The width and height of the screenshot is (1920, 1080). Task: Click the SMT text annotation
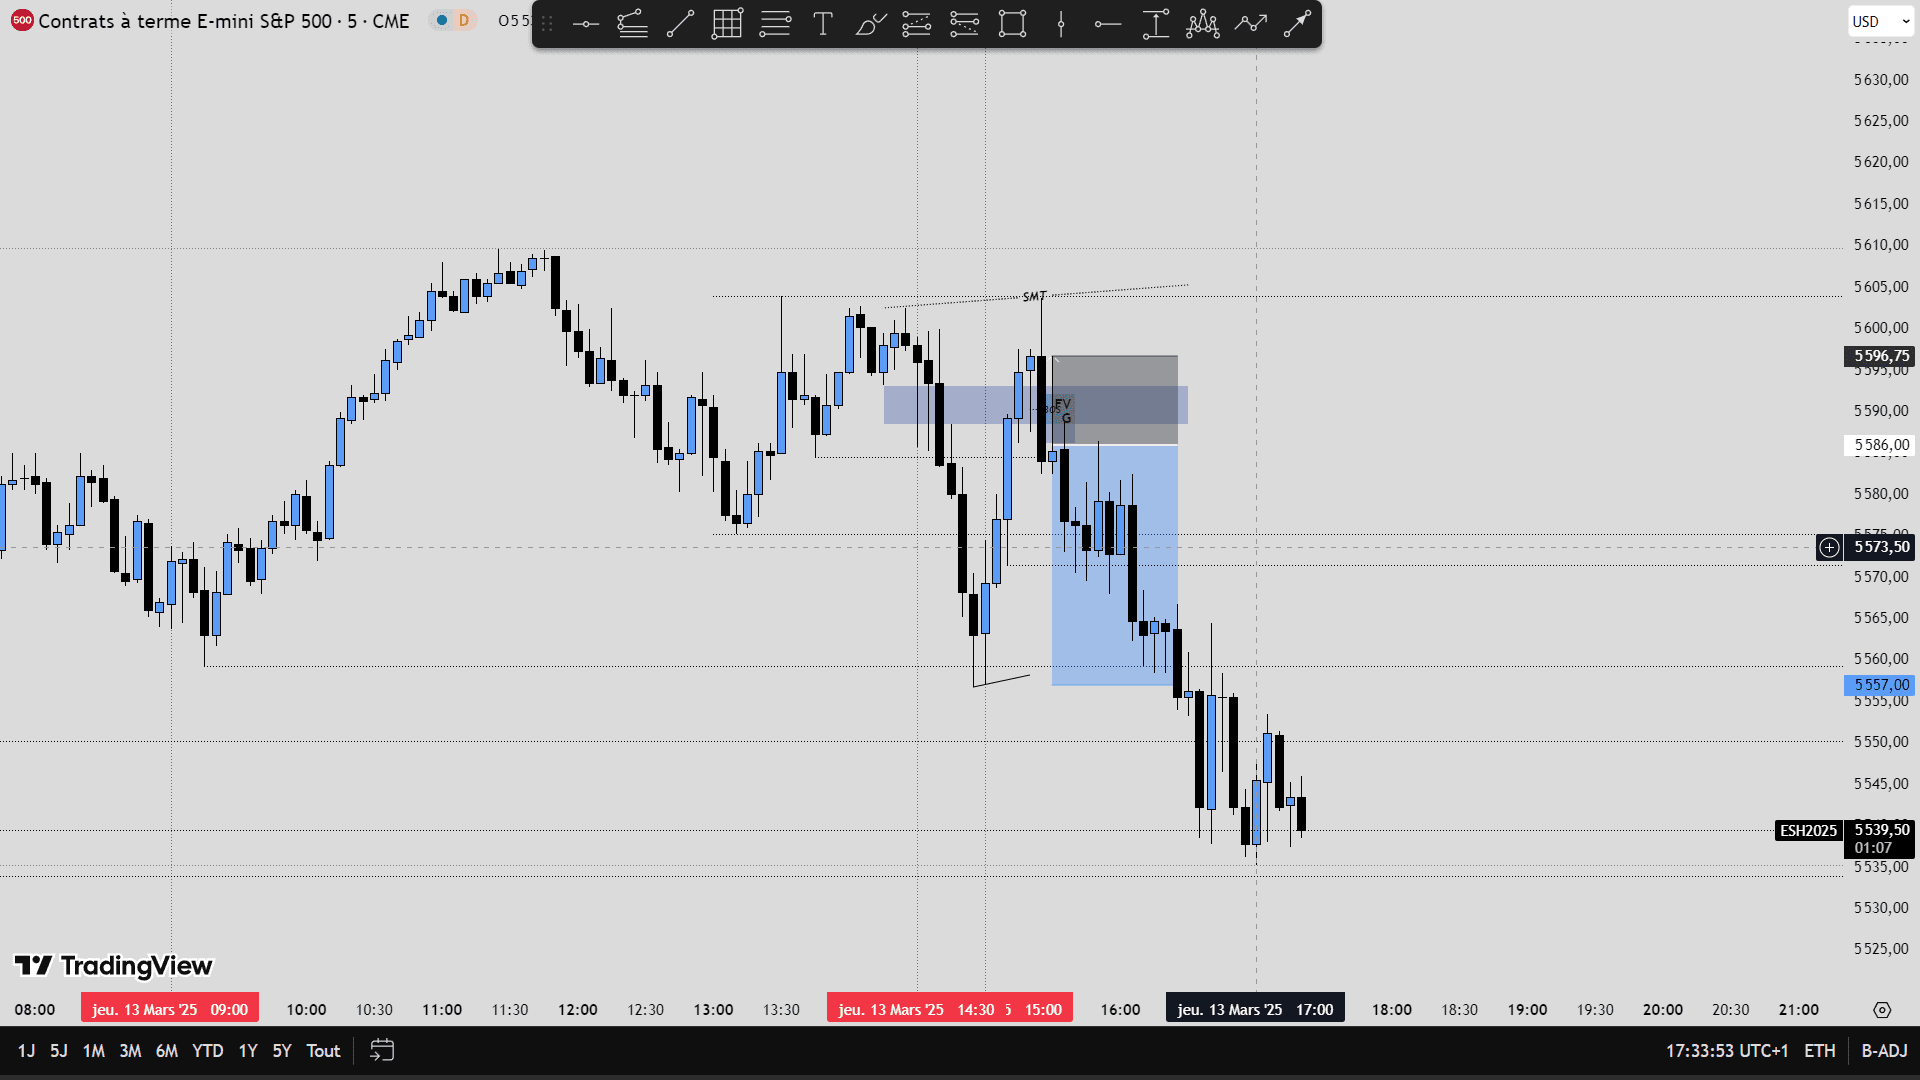coord(1034,296)
